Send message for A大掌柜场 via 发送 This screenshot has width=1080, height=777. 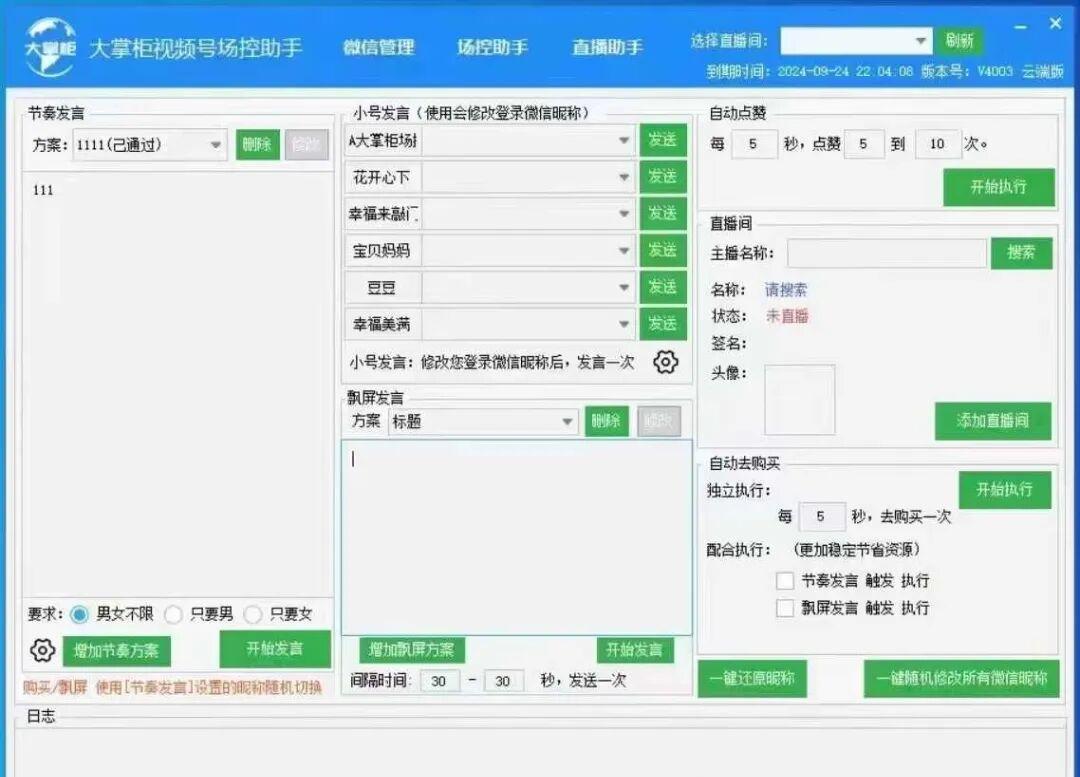coord(663,141)
